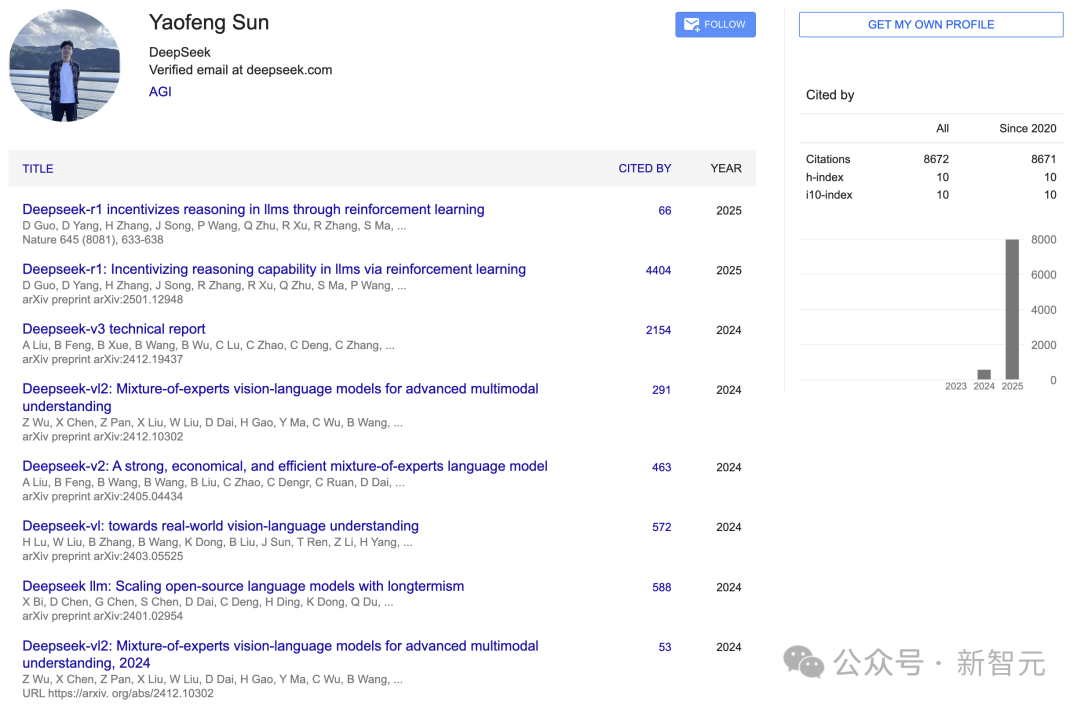
Task: Click the 66 citations count link
Action: (x=664, y=211)
